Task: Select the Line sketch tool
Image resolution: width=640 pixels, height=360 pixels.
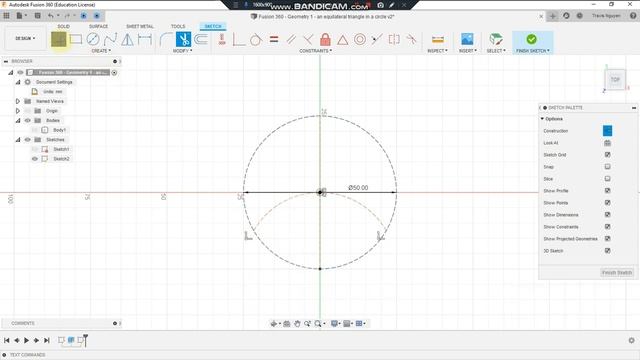Action: coord(58,39)
